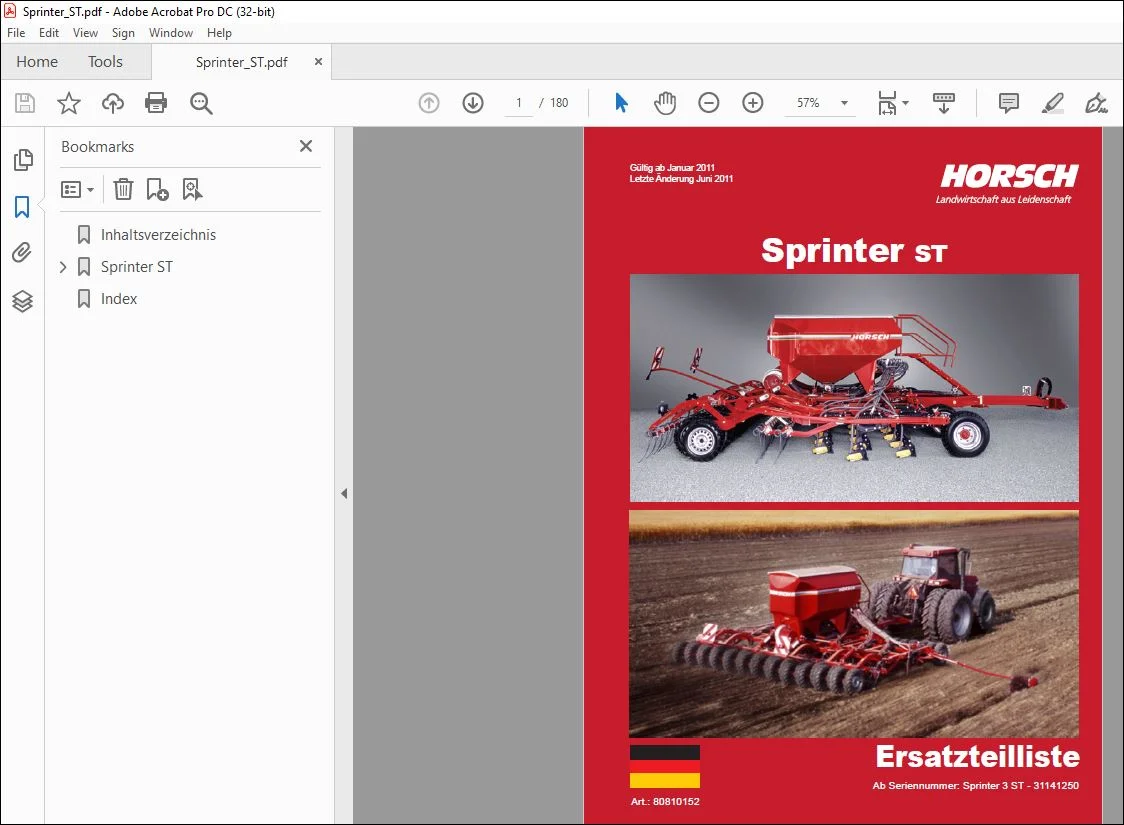Select the arrow selection tool
Screen dimensions: 1124x825
[x=621, y=103]
